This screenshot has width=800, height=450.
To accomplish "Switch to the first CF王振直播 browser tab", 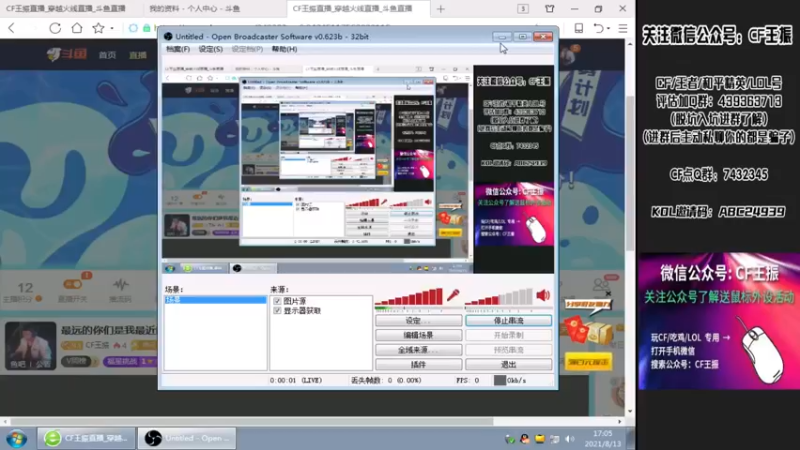I will 66,9.
